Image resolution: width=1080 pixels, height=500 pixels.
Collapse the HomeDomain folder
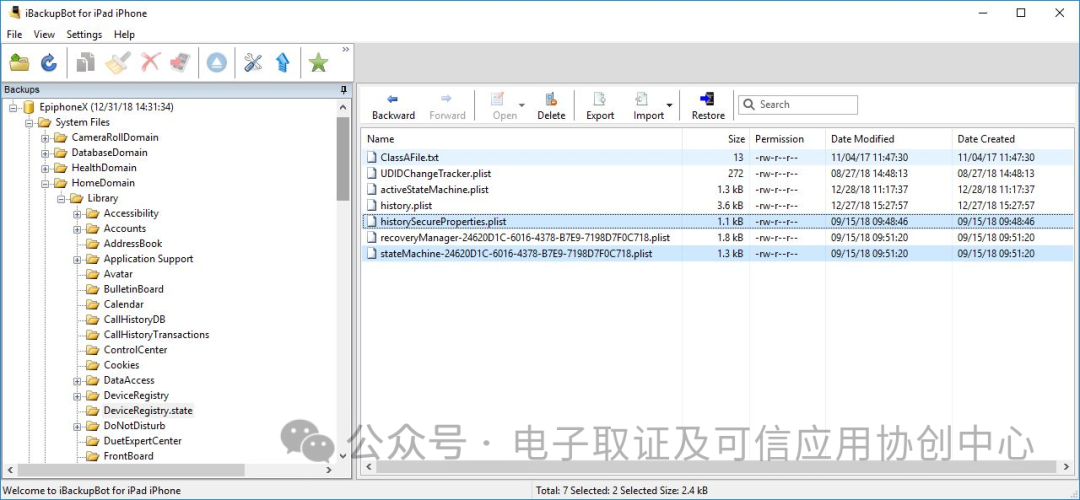coord(45,183)
